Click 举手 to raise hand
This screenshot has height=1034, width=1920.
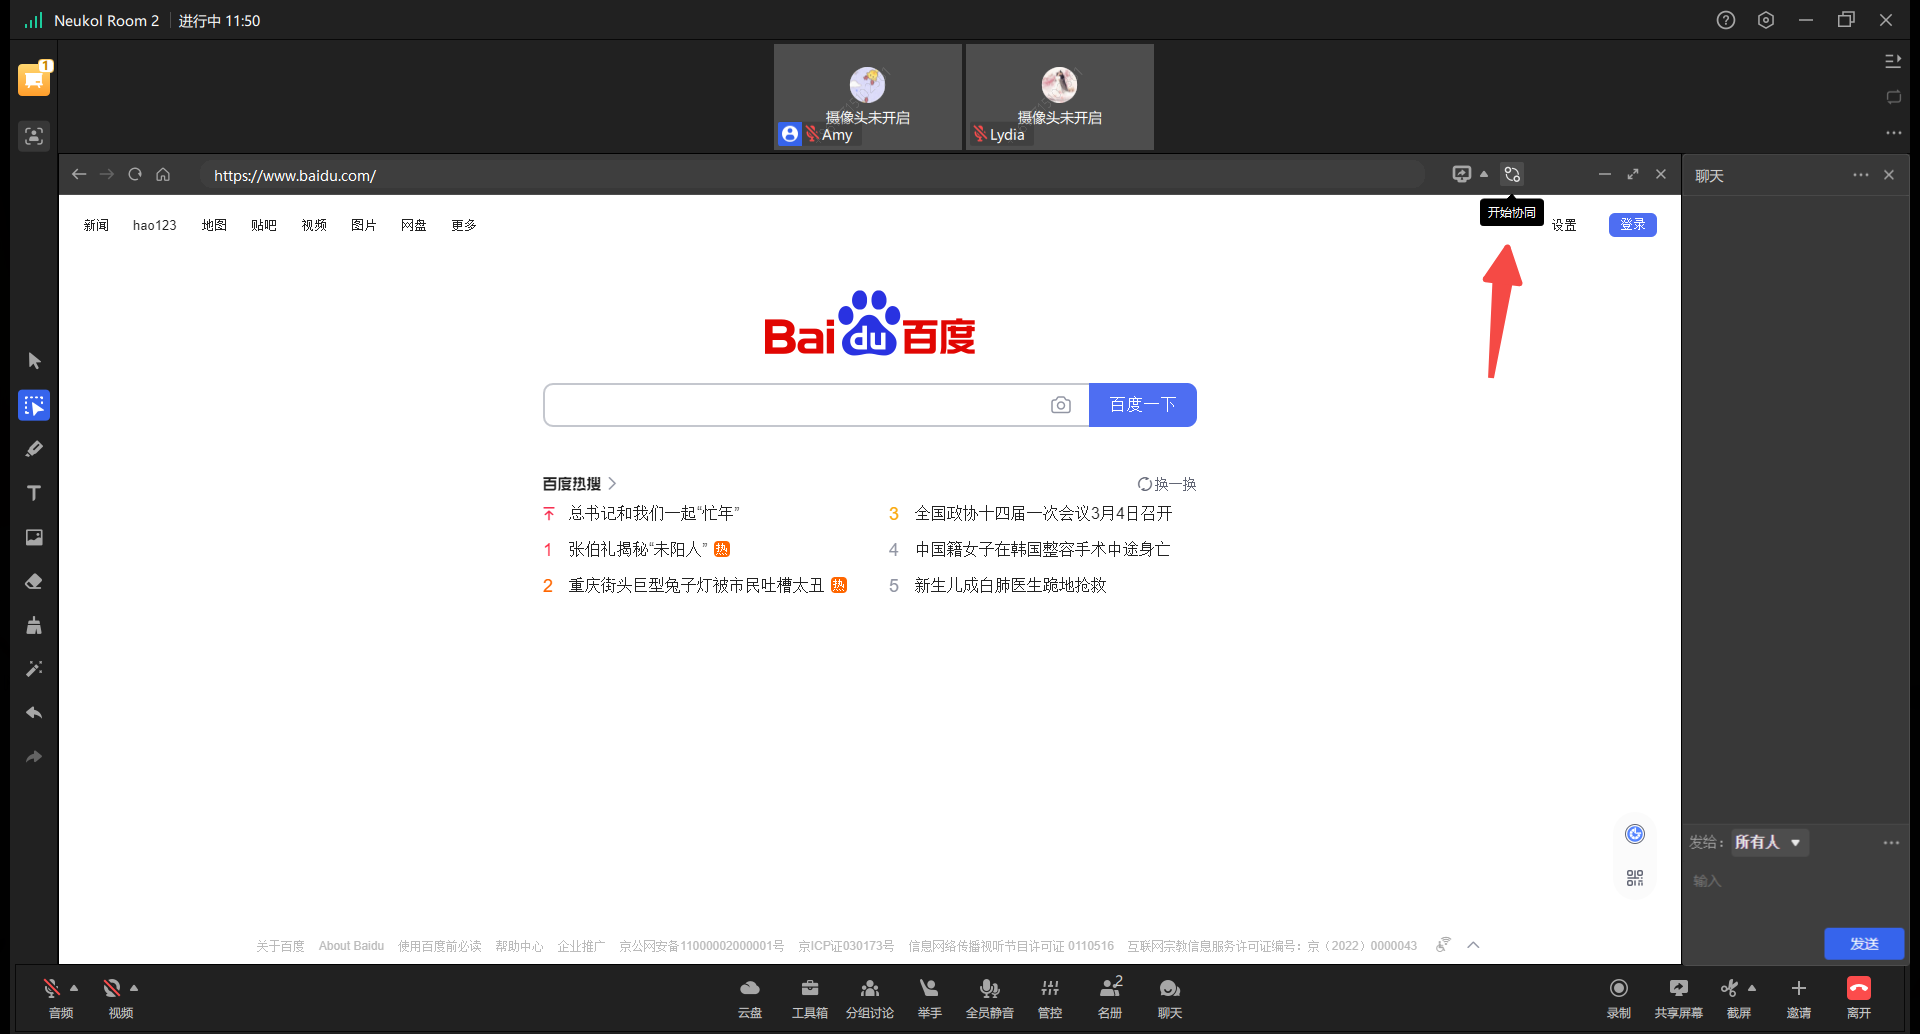click(930, 998)
